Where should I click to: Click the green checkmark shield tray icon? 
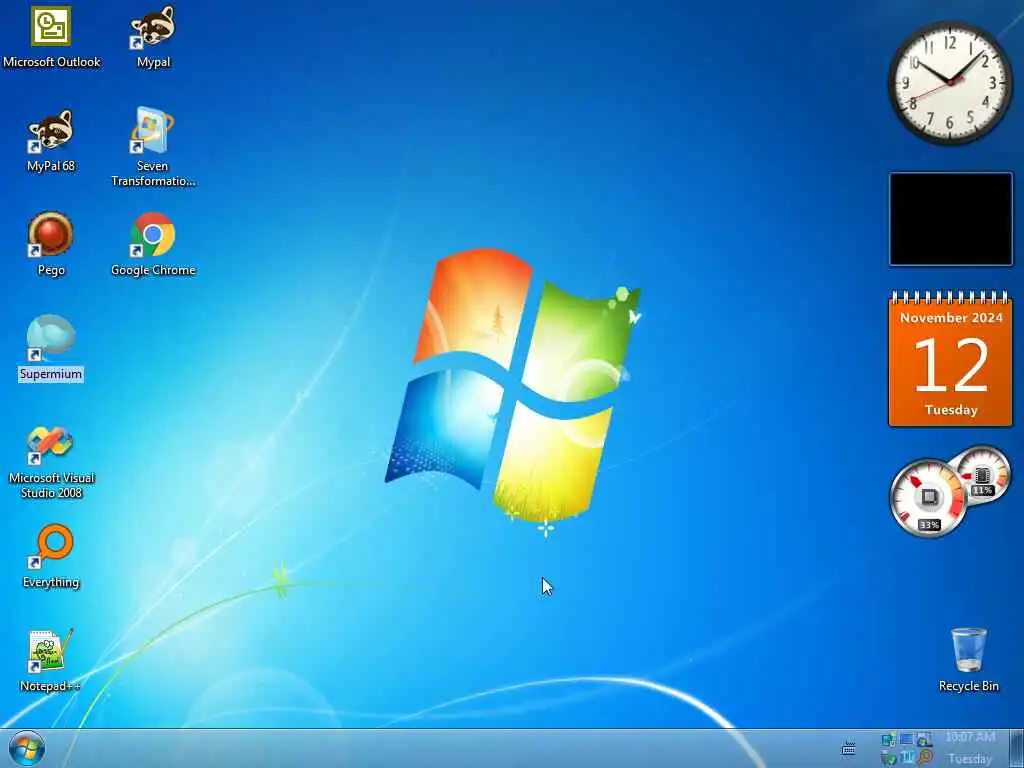point(889,758)
